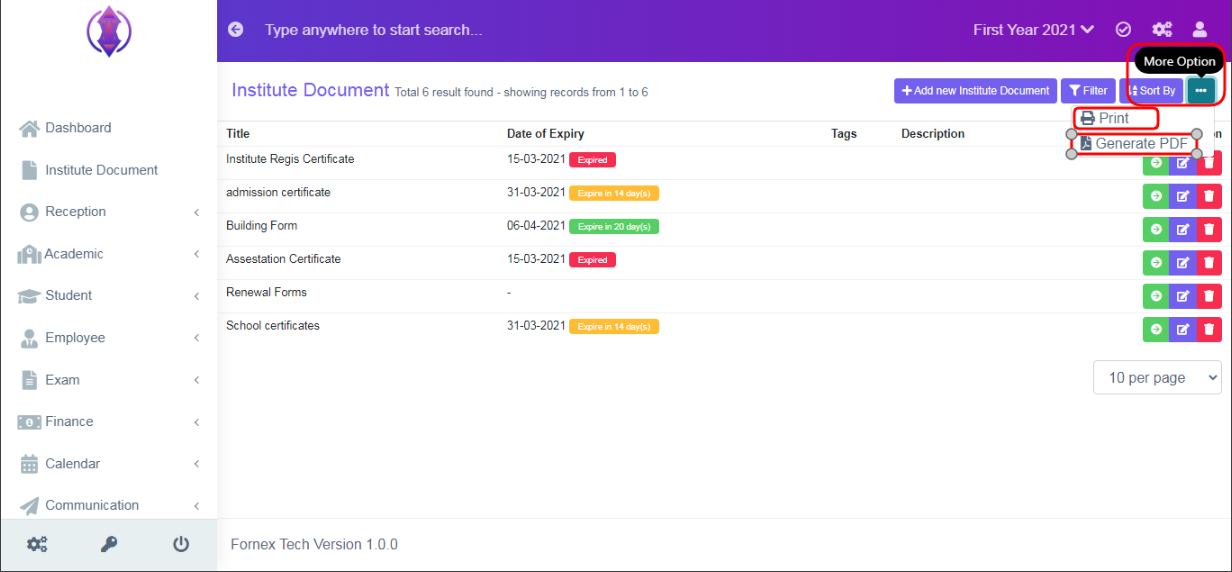Viewport: 1232px width, 572px height.
Task: Edit the Building Form row
Action: [x=1183, y=229]
